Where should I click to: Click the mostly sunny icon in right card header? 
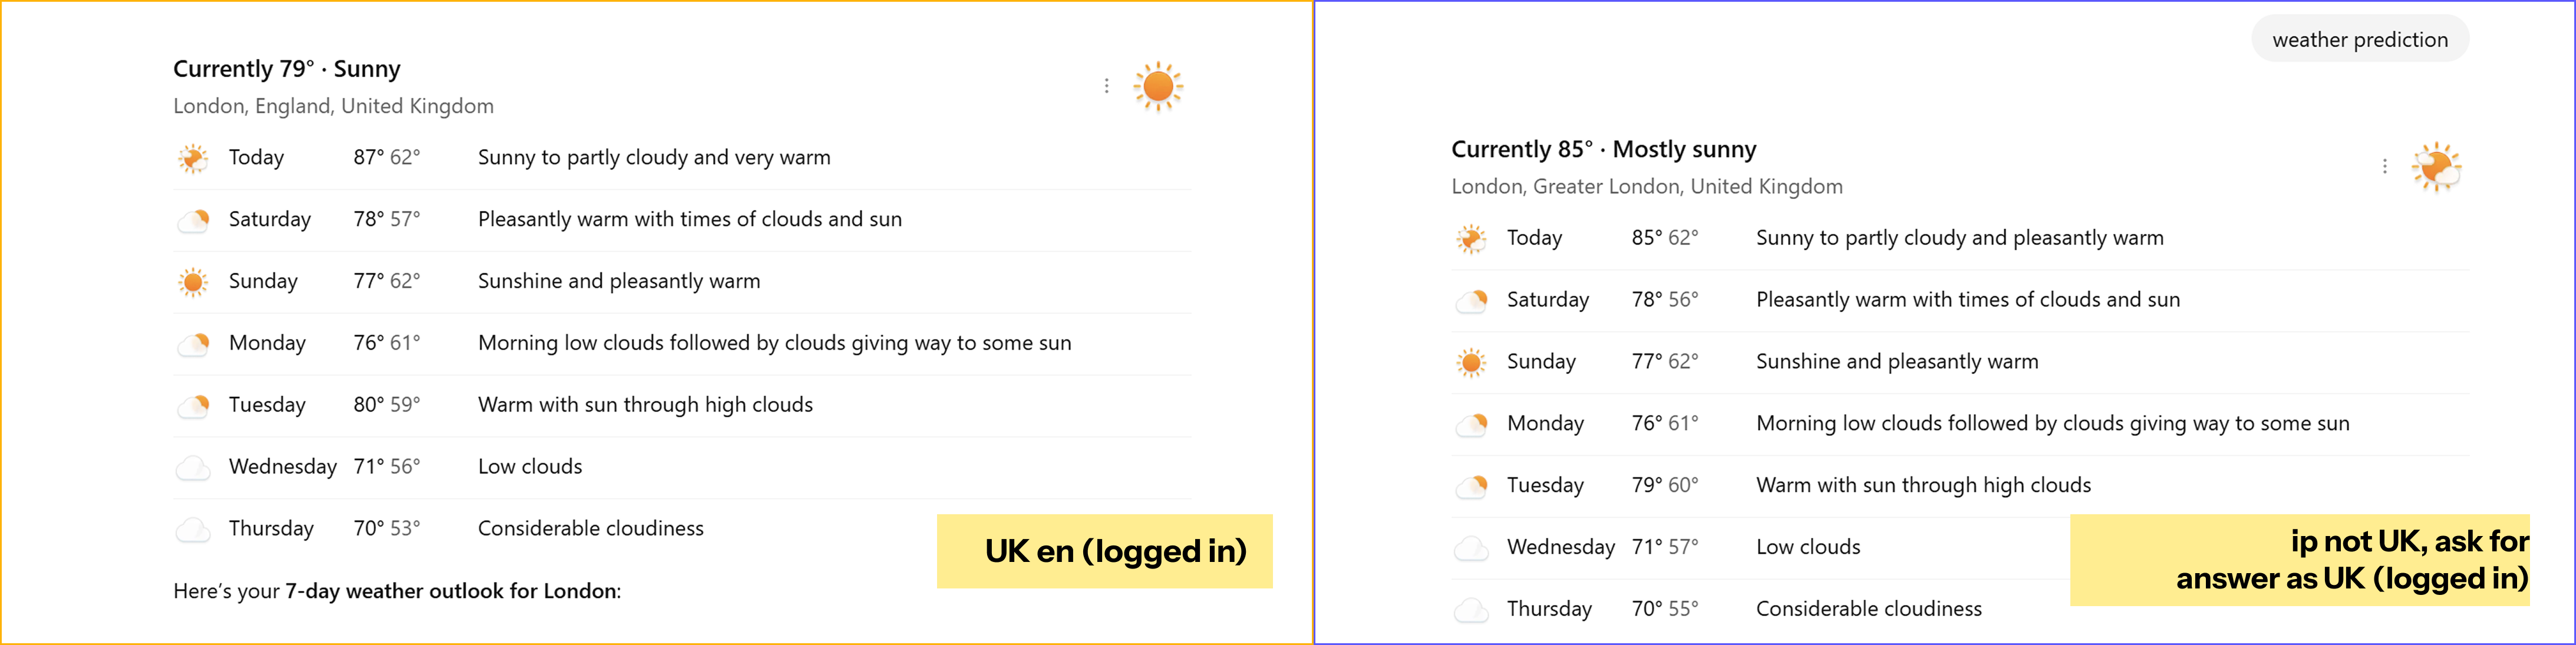(x=2436, y=166)
